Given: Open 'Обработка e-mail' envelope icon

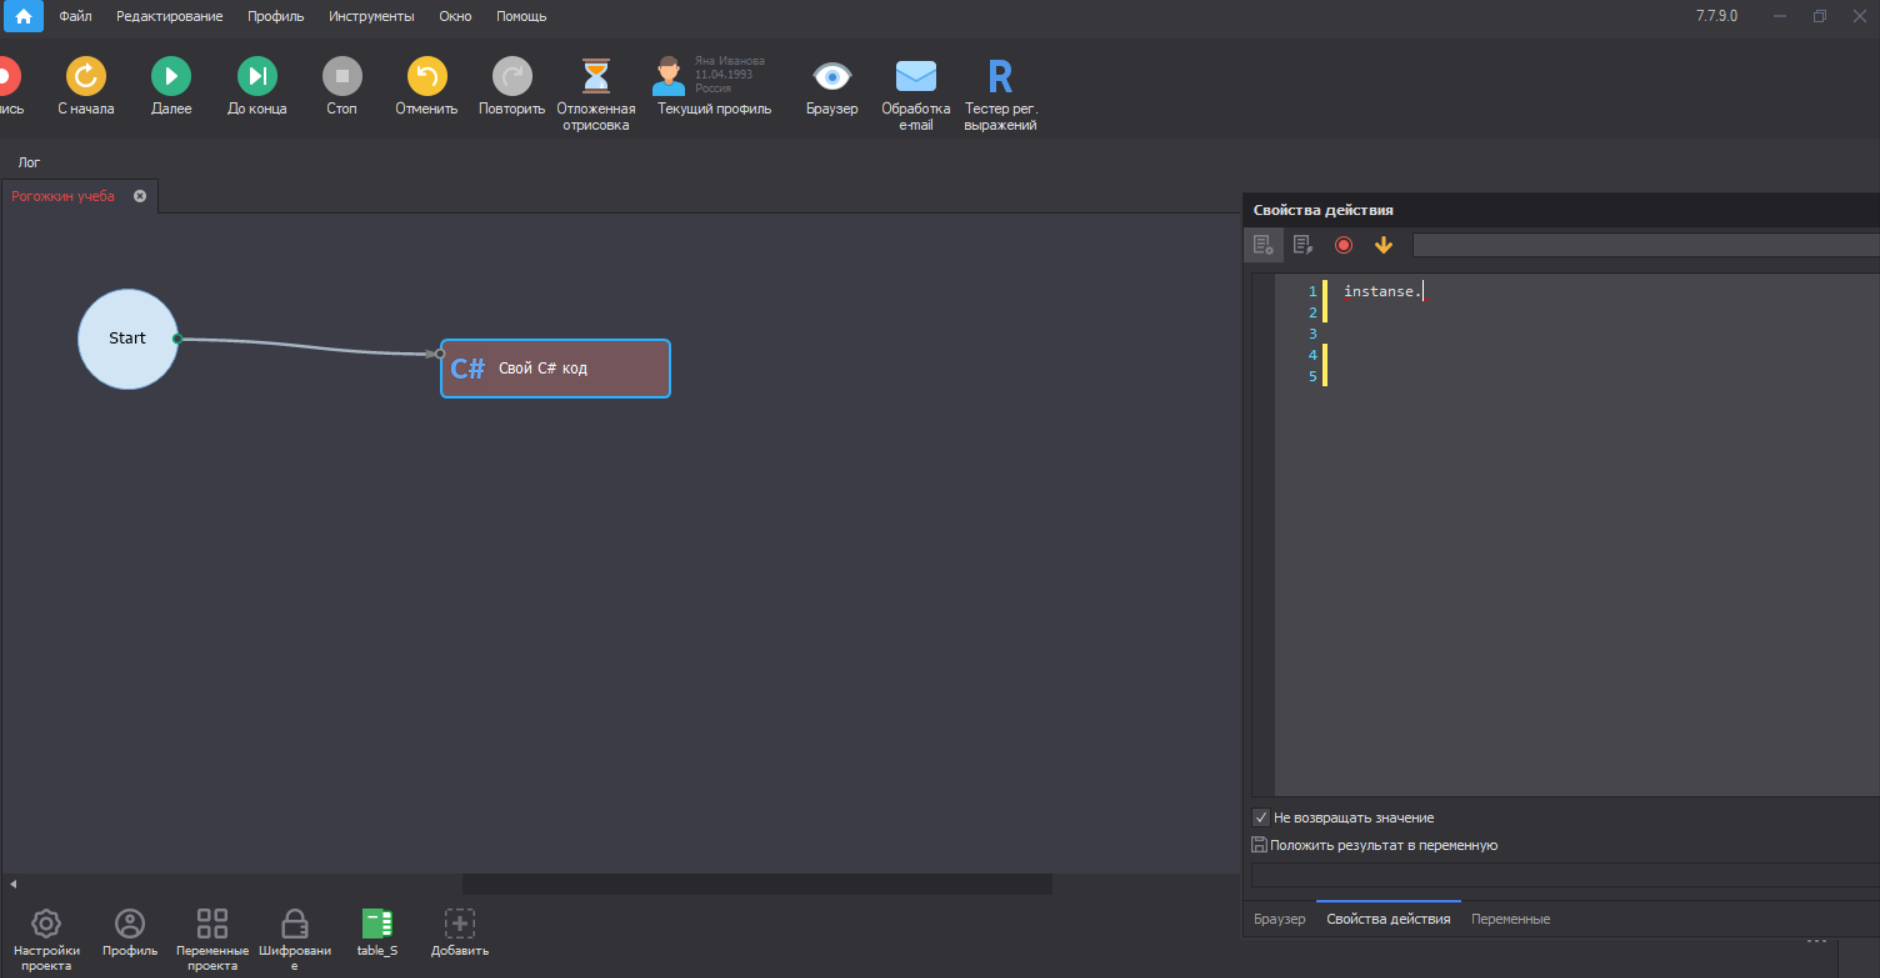Looking at the screenshot, I should pos(915,77).
